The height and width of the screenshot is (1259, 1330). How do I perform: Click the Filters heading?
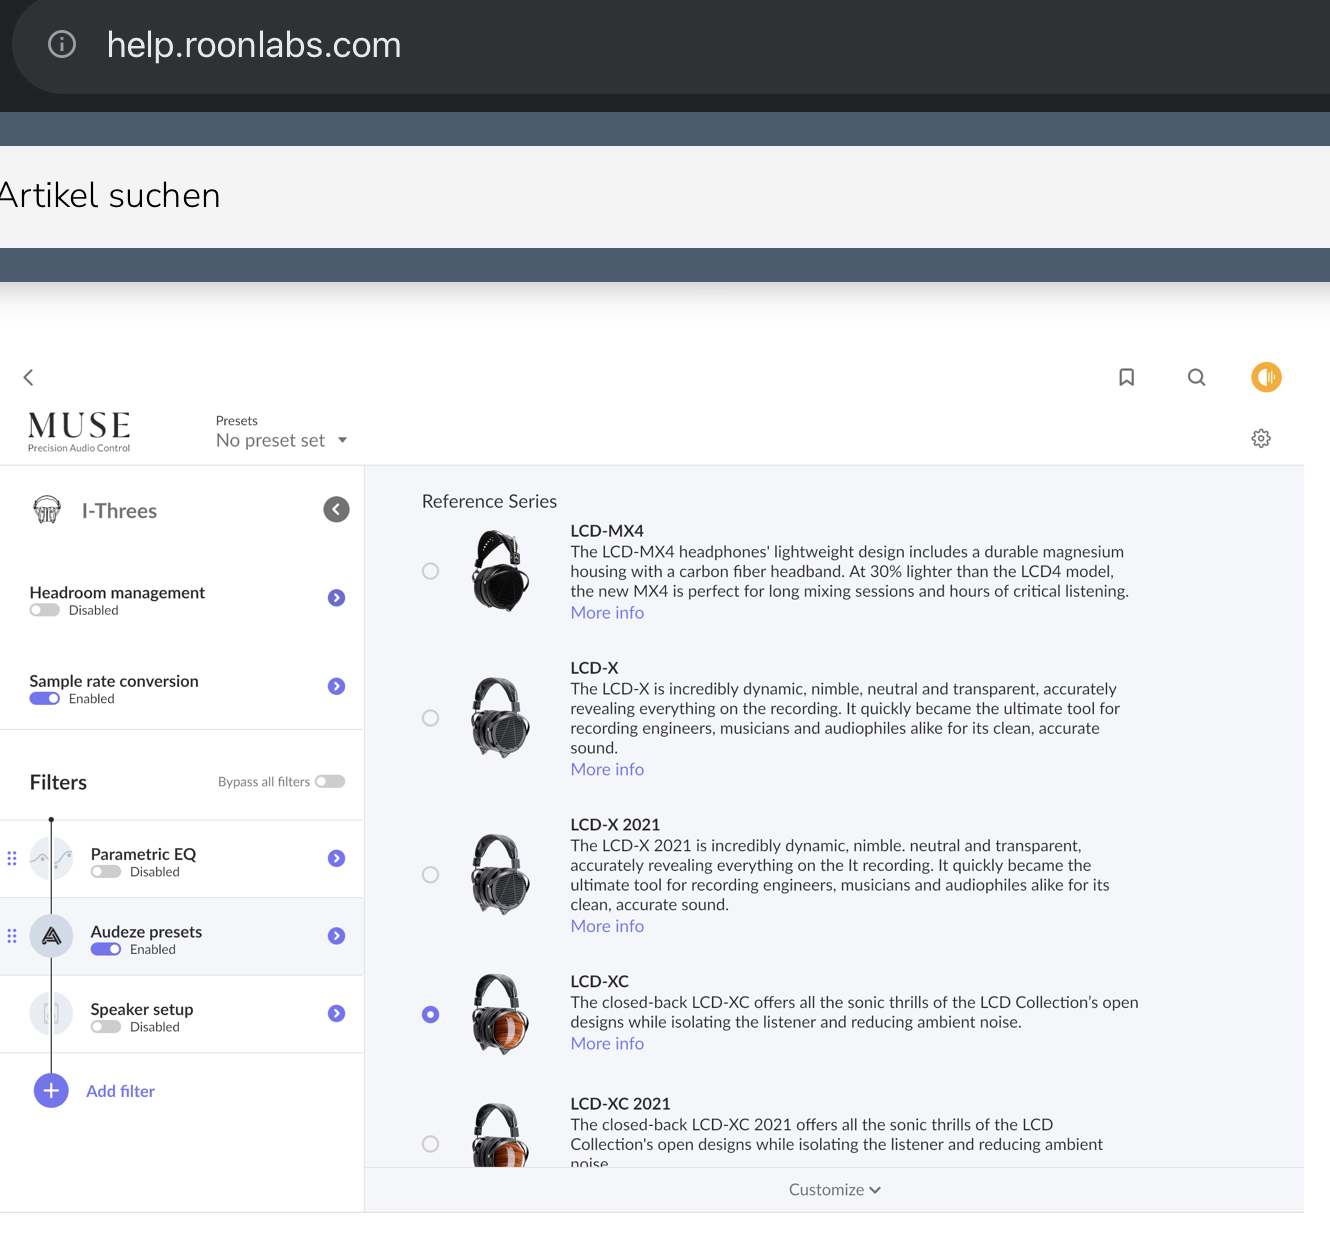[x=58, y=782]
